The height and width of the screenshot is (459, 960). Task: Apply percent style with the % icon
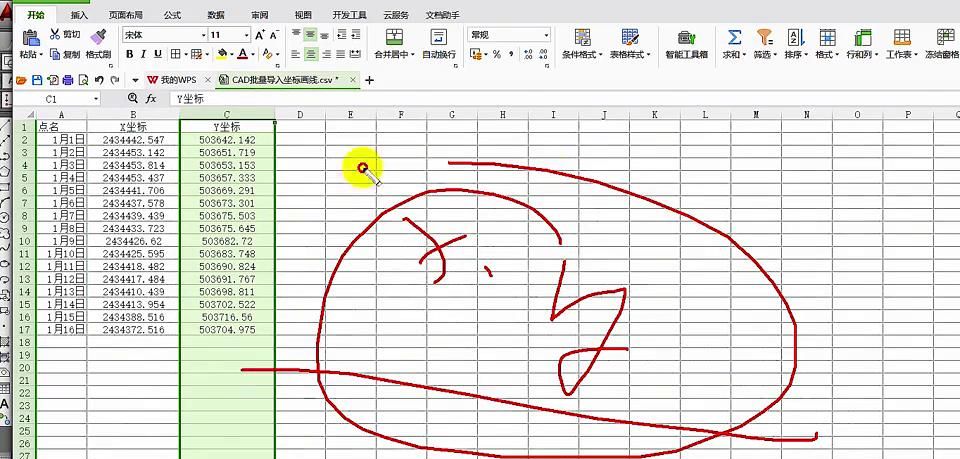pos(497,54)
